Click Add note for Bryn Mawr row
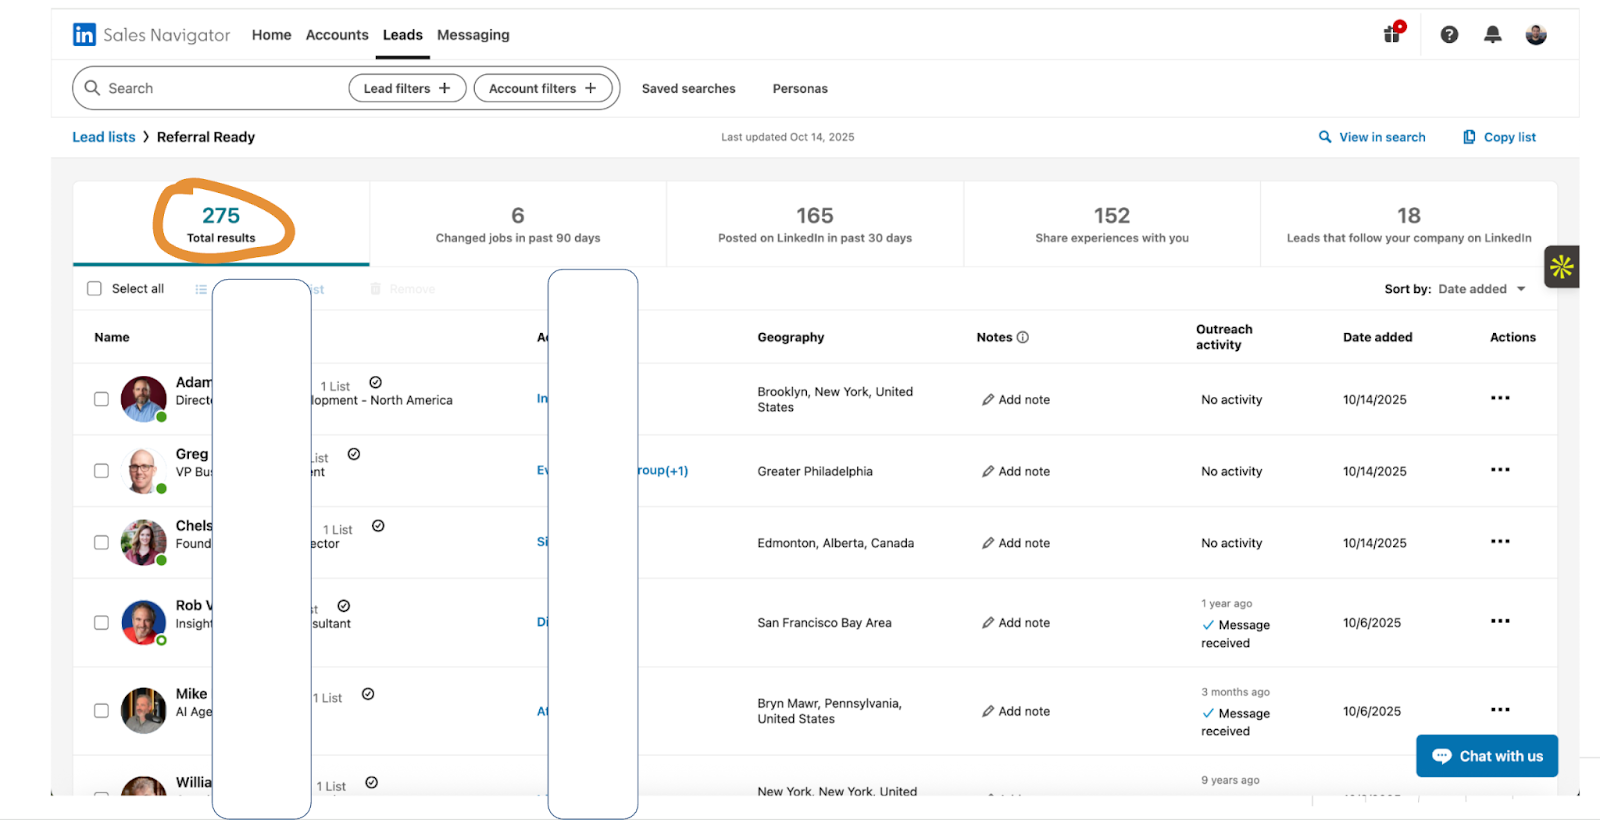The width and height of the screenshot is (1600, 820). coord(1016,712)
